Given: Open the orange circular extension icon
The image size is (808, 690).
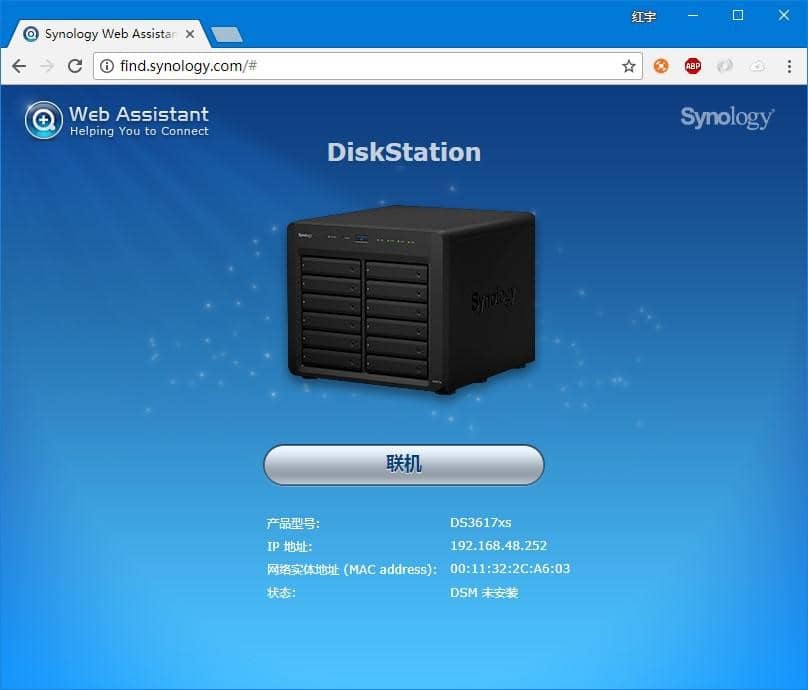Looking at the screenshot, I should coord(661,66).
